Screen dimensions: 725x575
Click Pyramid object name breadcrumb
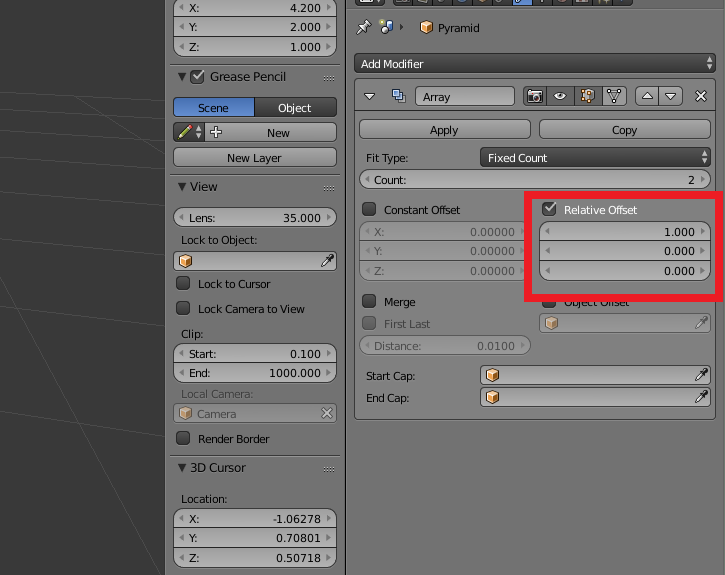tap(458, 28)
